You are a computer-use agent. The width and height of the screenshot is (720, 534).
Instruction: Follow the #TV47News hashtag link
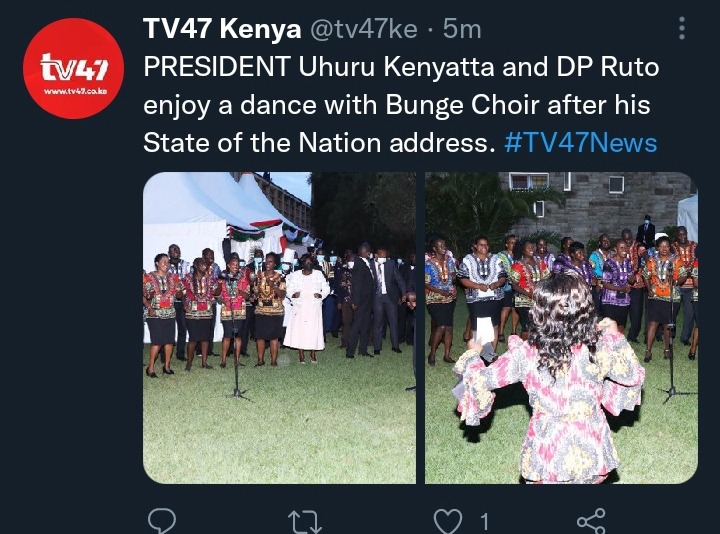[580, 143]
